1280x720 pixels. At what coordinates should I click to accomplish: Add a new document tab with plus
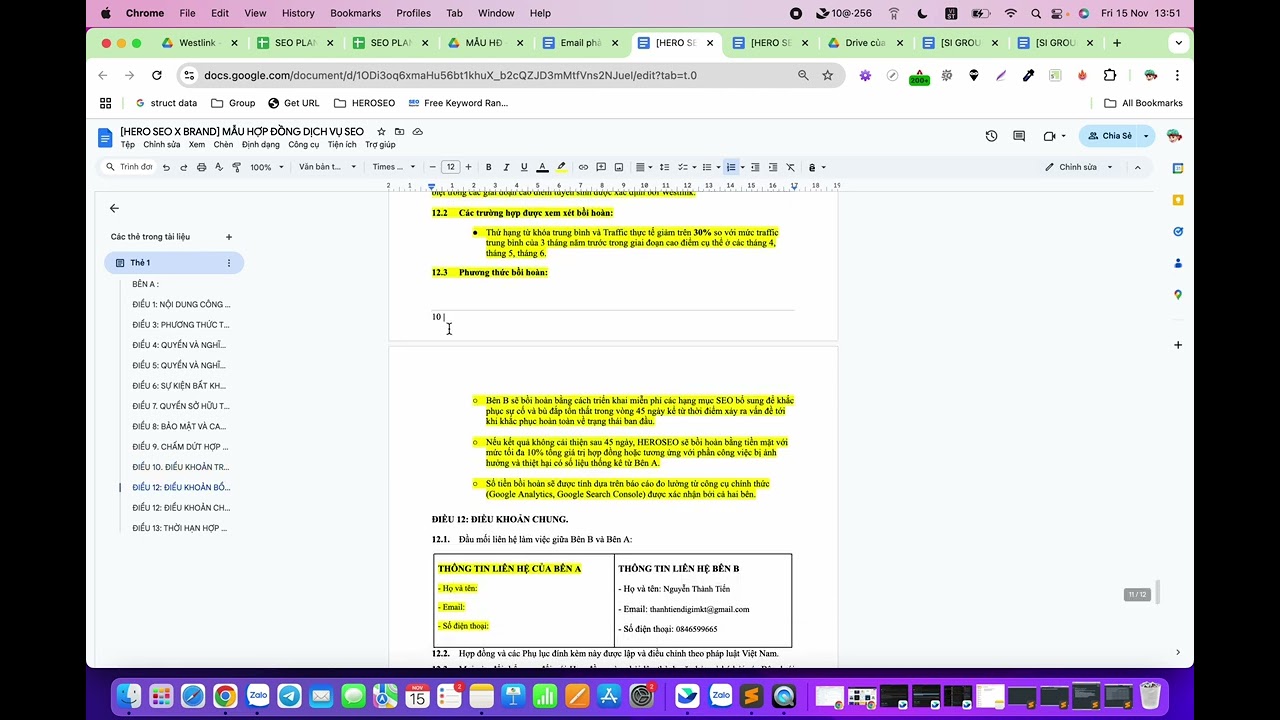(229, 237)
